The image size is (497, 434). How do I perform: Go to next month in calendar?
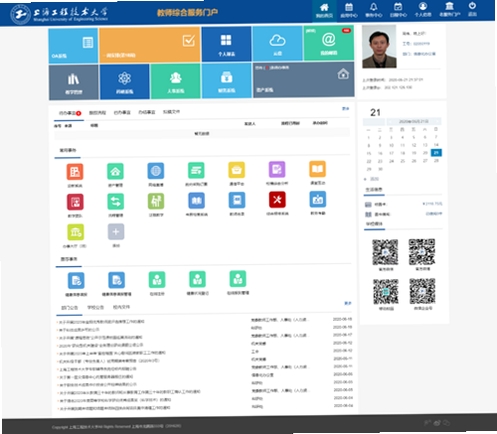click(x=437, y=121)
